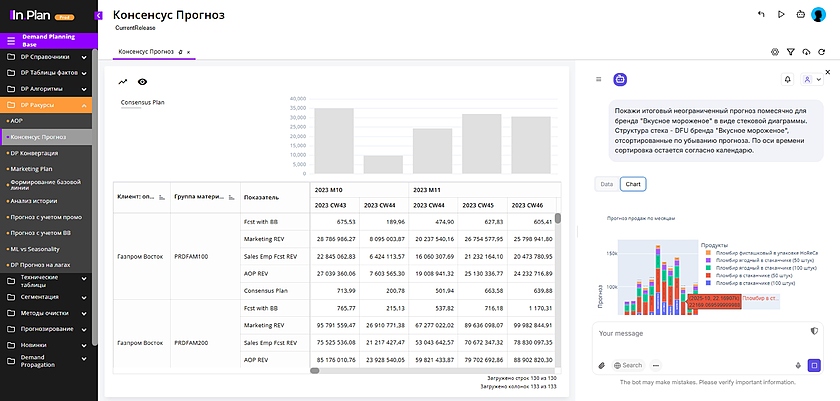Image resolution: width=840 pixels, height=401 pixels.
Task: Open Marketing Plan in sidebar
Action: pyautogui.click(x=31, y=169)
